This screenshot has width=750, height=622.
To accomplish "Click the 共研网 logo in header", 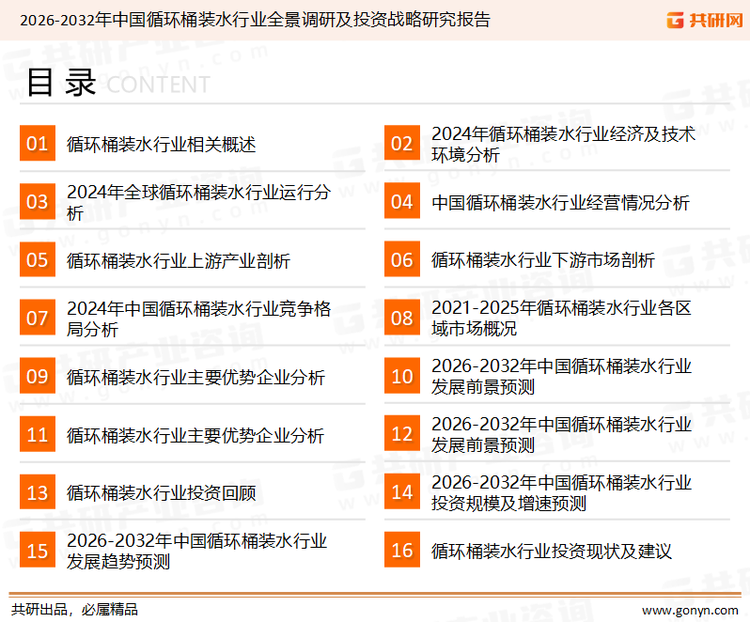I will pos(704,20).
